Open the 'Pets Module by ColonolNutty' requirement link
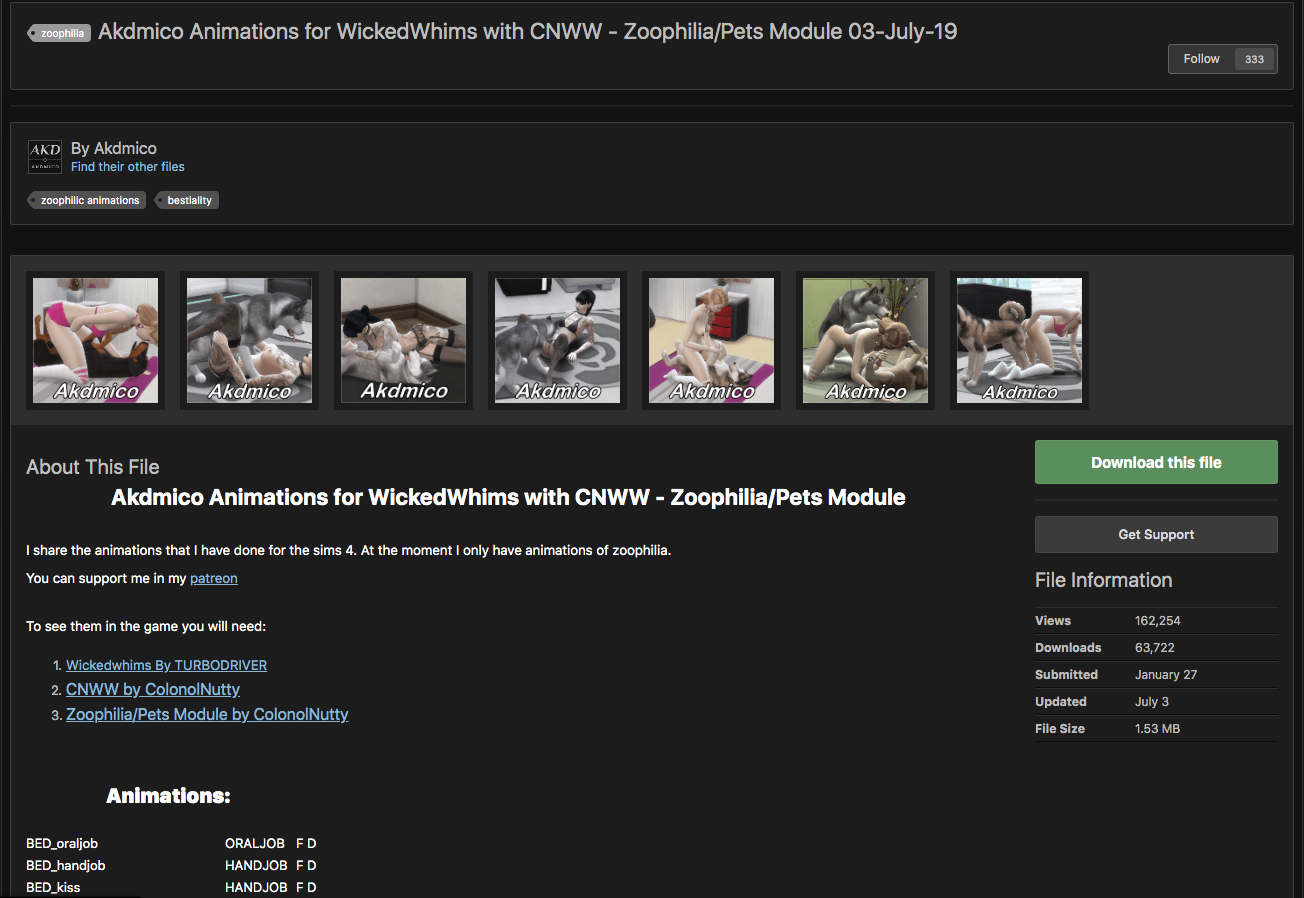This screenshot has width=1304, height=898. pos(207,714)
